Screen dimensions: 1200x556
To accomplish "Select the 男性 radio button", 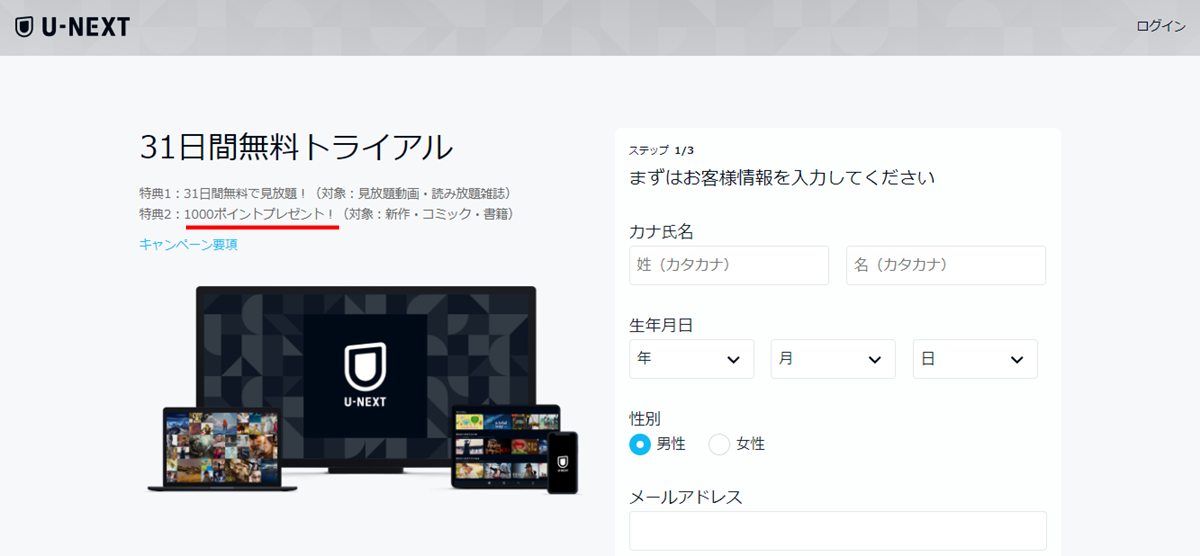I will pyautogui.click(x=640, y=444).
